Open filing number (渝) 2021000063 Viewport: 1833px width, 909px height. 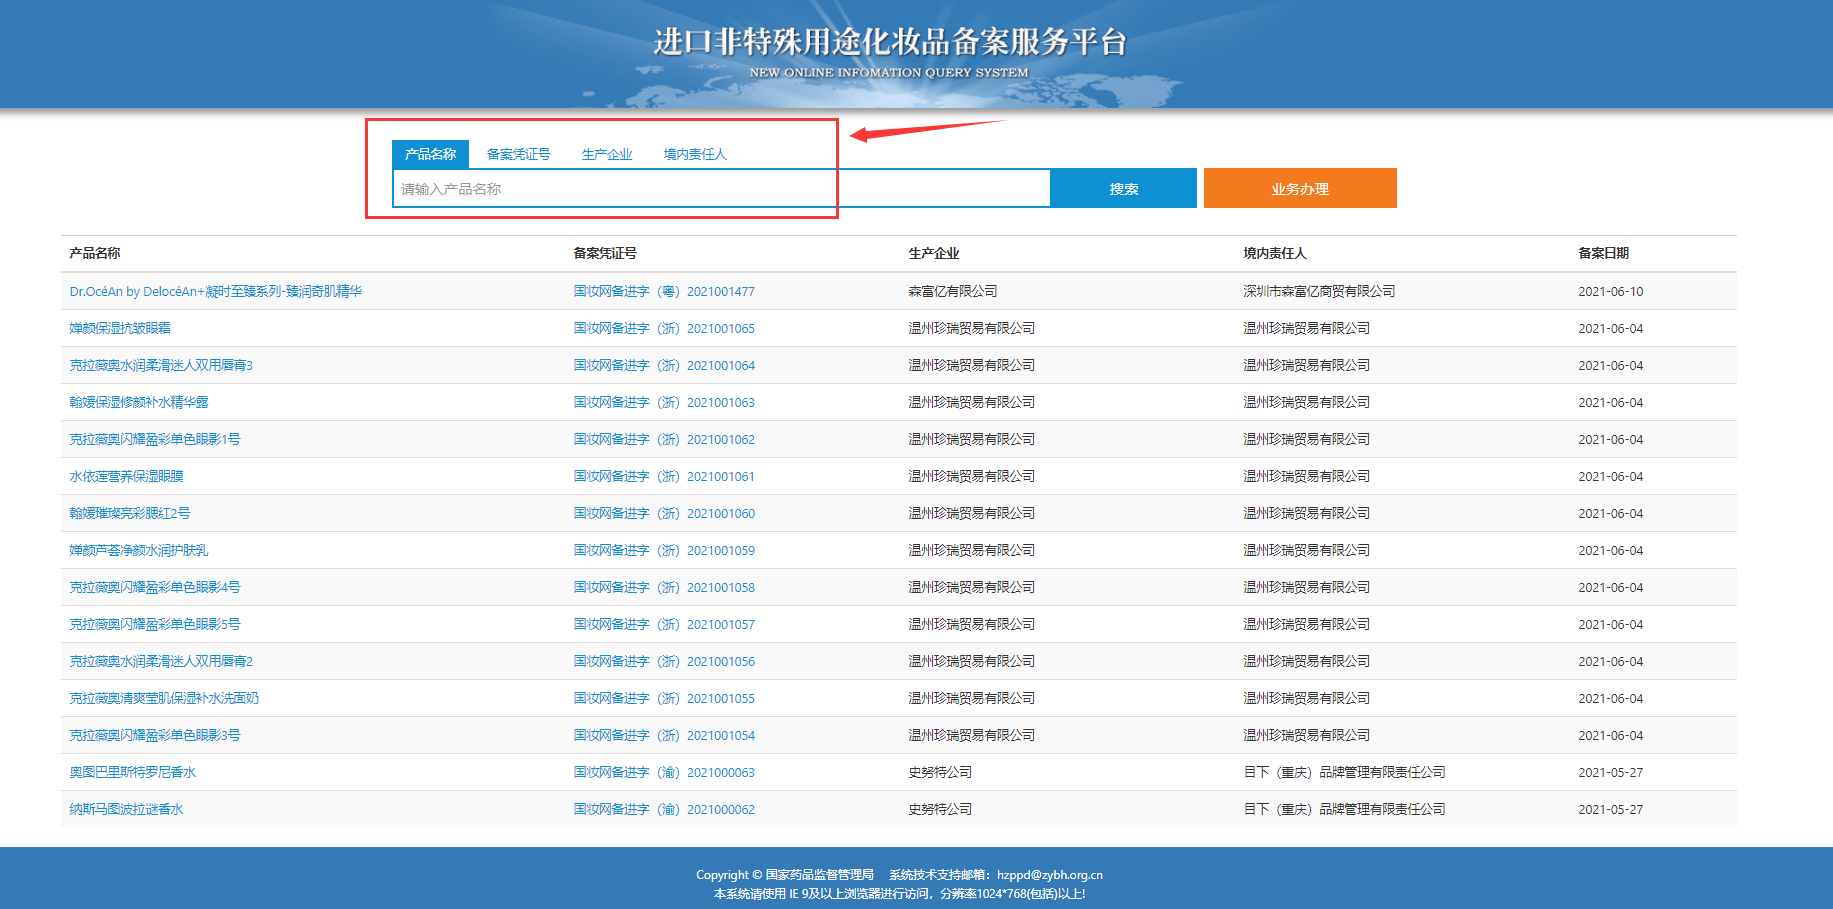pos(664,772)
